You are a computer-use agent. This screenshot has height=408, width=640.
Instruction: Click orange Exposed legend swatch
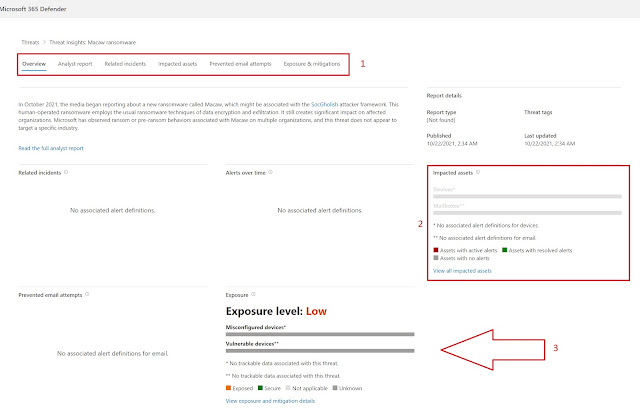click(228, 388)
